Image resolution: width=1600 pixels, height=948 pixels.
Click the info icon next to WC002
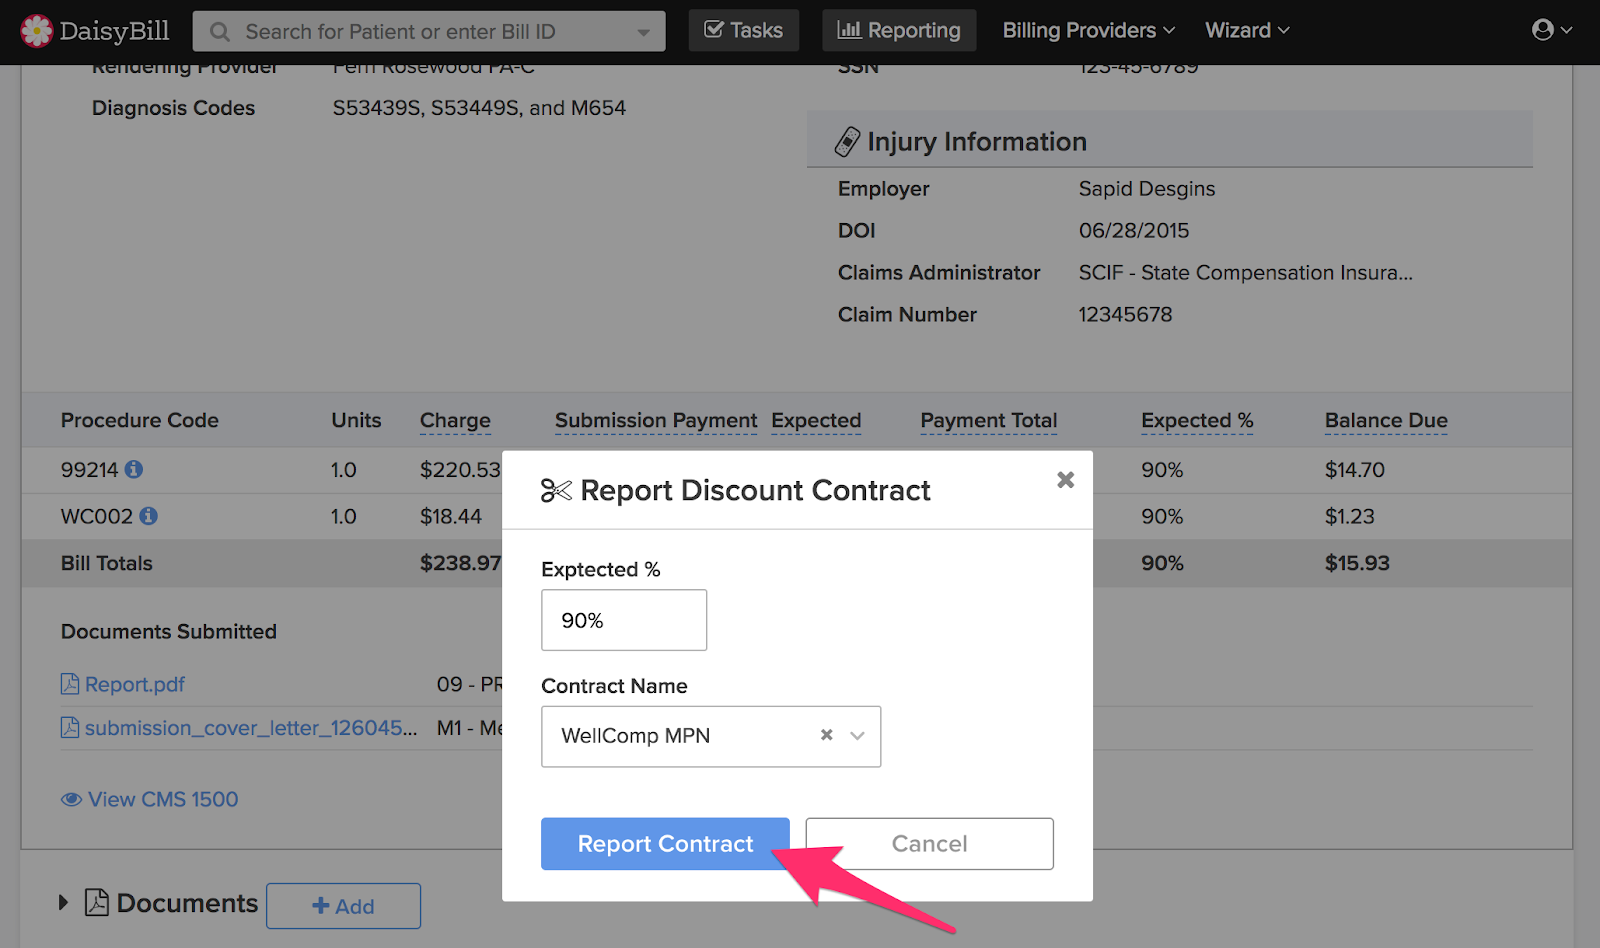click(x=148, y=516)
